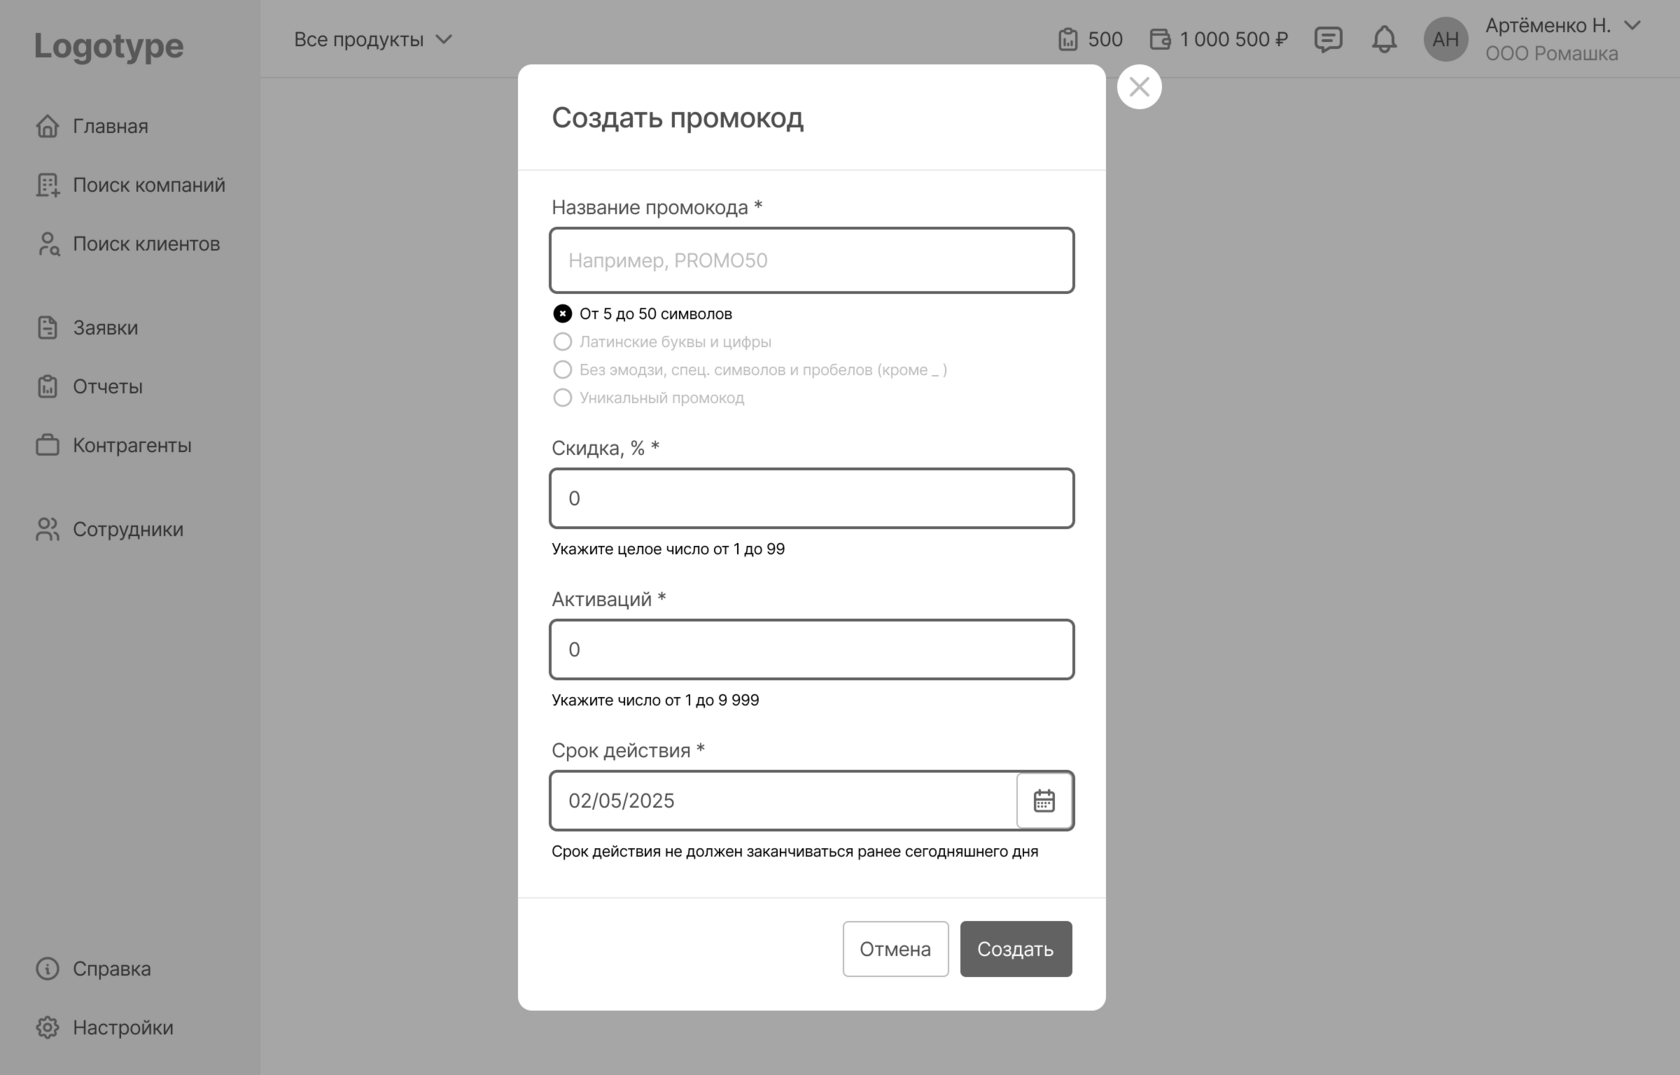1680x1075 pixels.
Task: Expand the user account chevron
Action: (x=1632, y=25)
